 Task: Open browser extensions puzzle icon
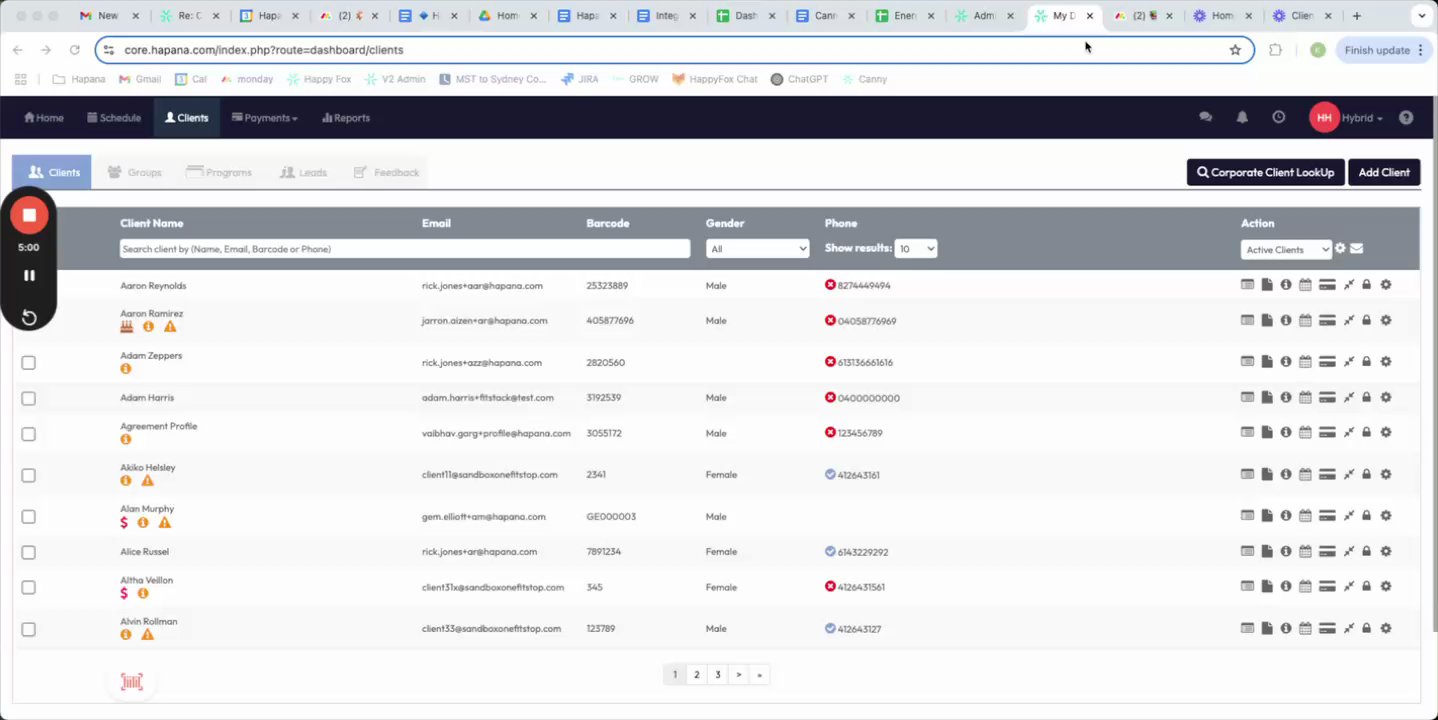[1275, 50]
